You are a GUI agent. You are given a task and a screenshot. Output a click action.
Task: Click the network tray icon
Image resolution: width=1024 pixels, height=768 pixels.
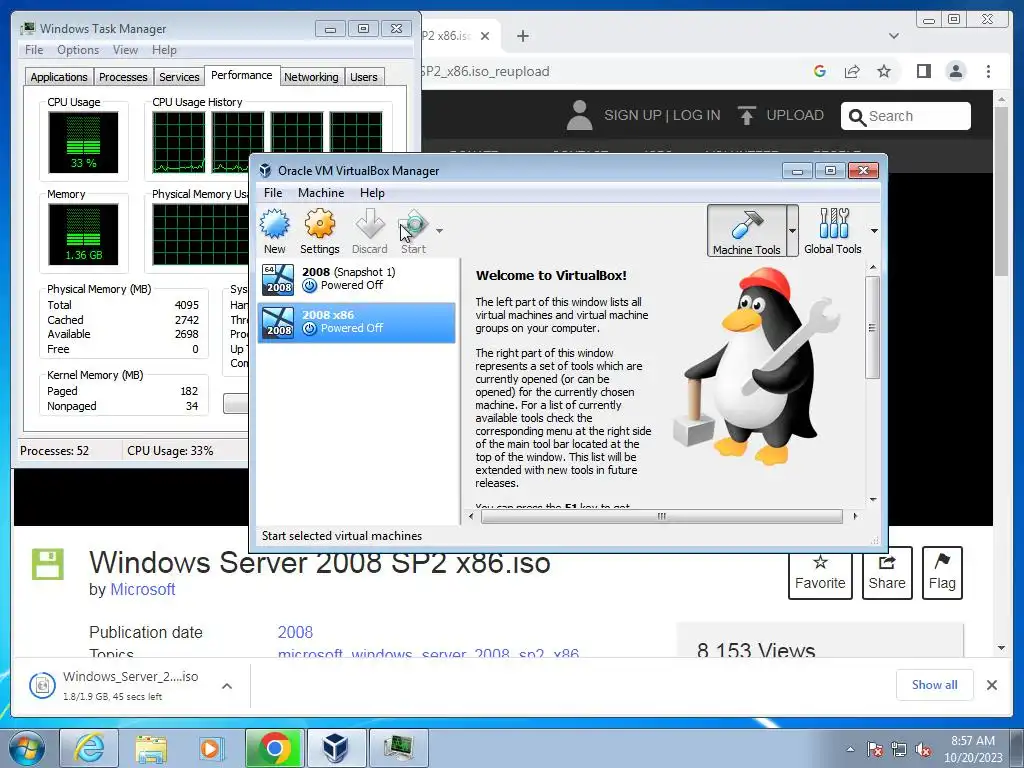click(899, 749)
